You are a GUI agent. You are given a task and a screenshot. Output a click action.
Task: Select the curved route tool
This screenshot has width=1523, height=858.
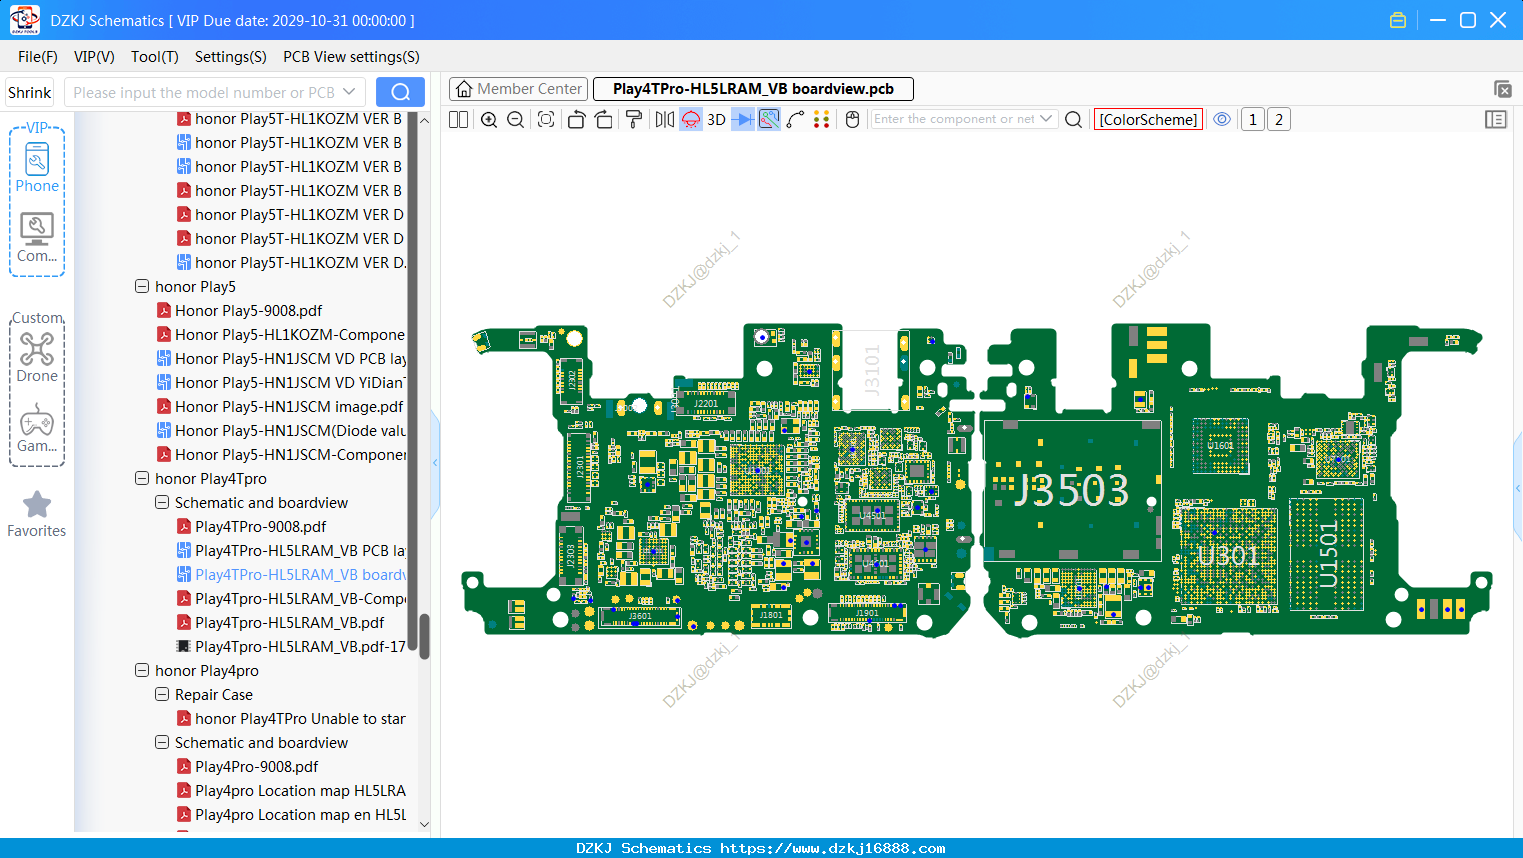(795, 119)
